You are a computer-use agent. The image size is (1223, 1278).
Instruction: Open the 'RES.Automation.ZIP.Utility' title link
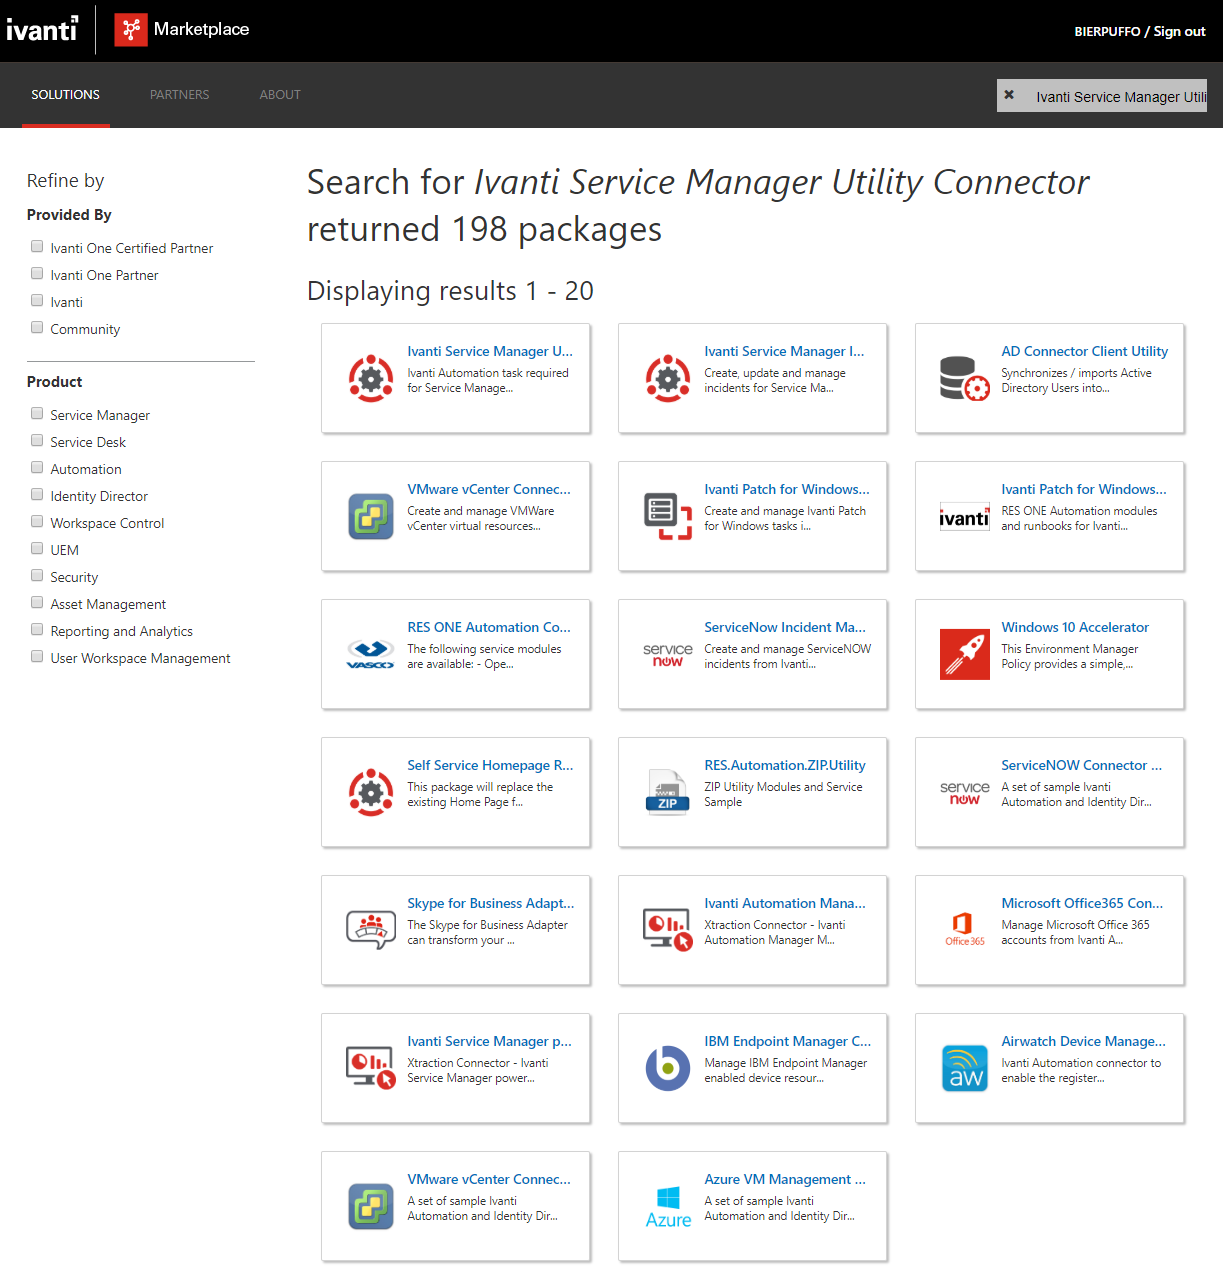click(x=785, y=765)
